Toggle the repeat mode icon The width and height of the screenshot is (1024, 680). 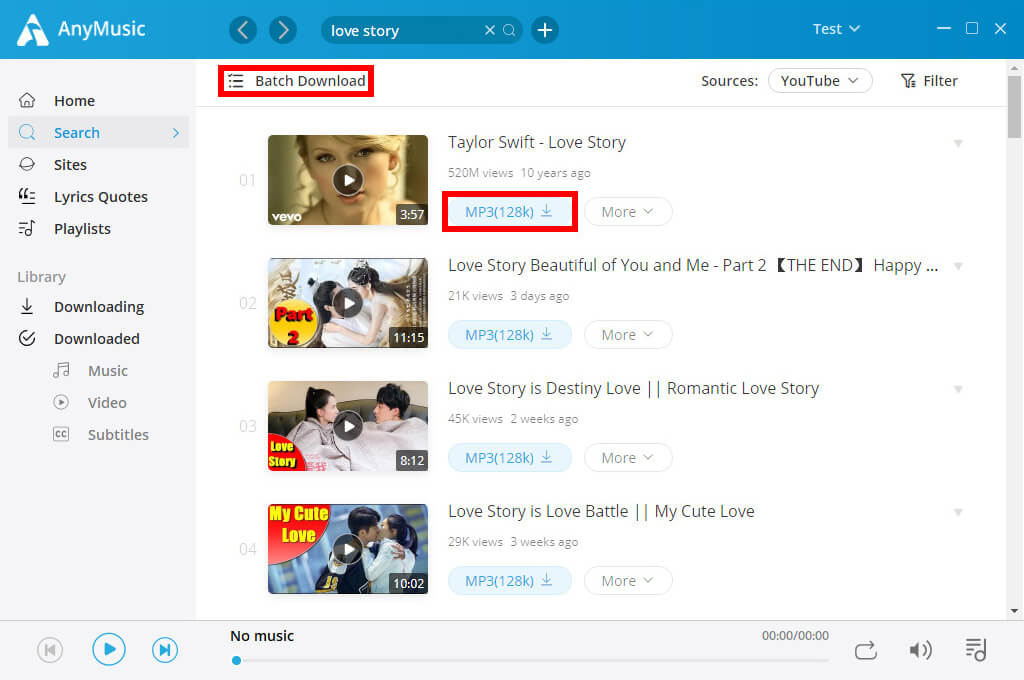pyautogui.click(x=866, y=651)
